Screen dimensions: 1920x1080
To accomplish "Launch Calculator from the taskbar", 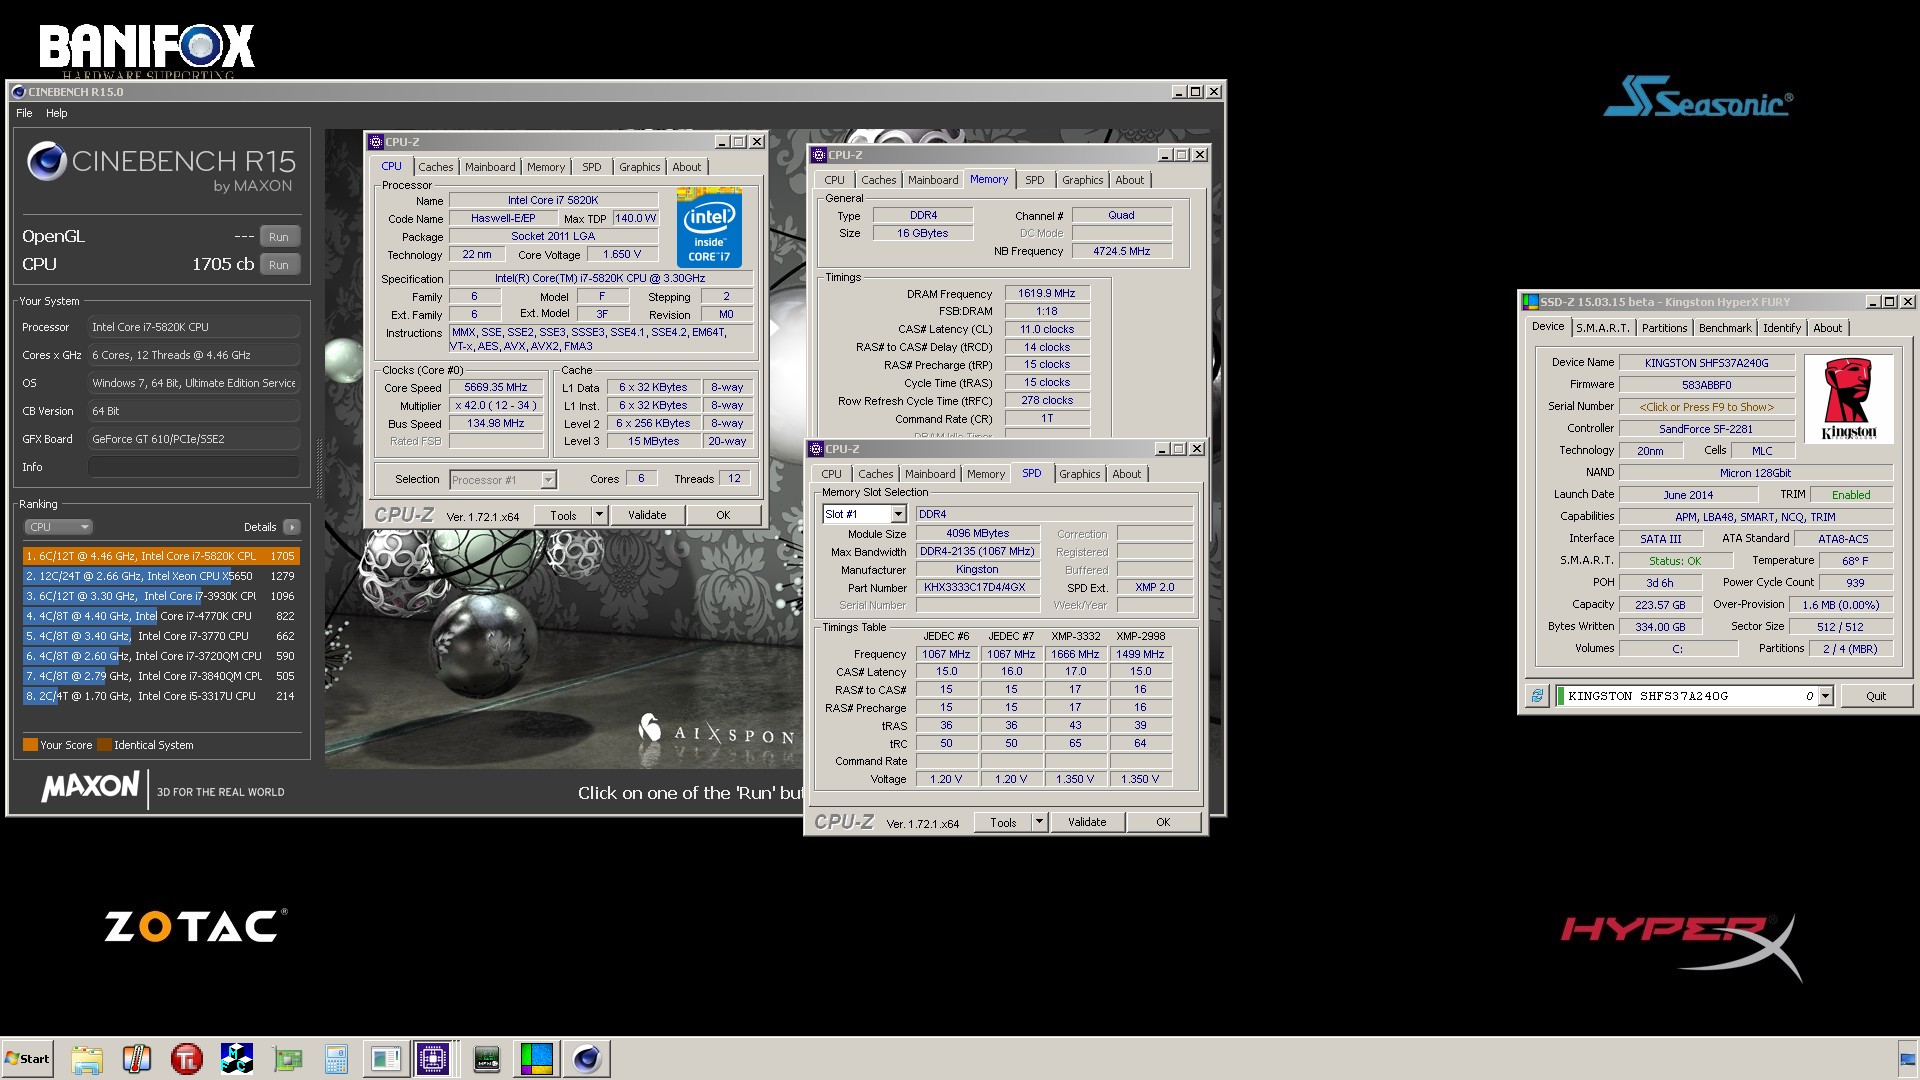I will point(336,1059).
